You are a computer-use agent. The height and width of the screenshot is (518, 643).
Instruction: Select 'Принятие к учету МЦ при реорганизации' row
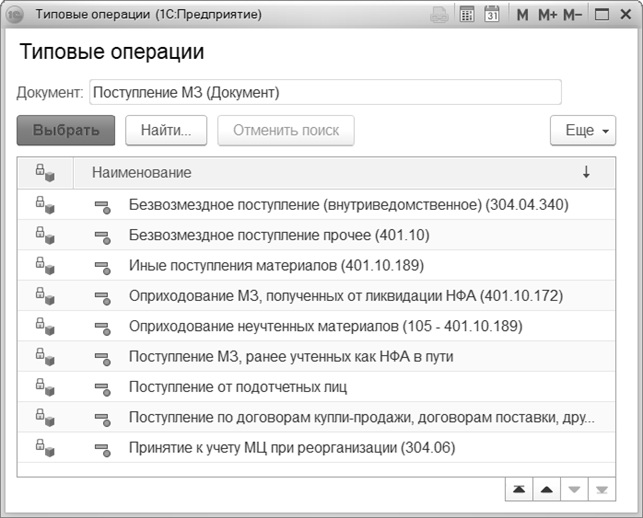(292, 447)
